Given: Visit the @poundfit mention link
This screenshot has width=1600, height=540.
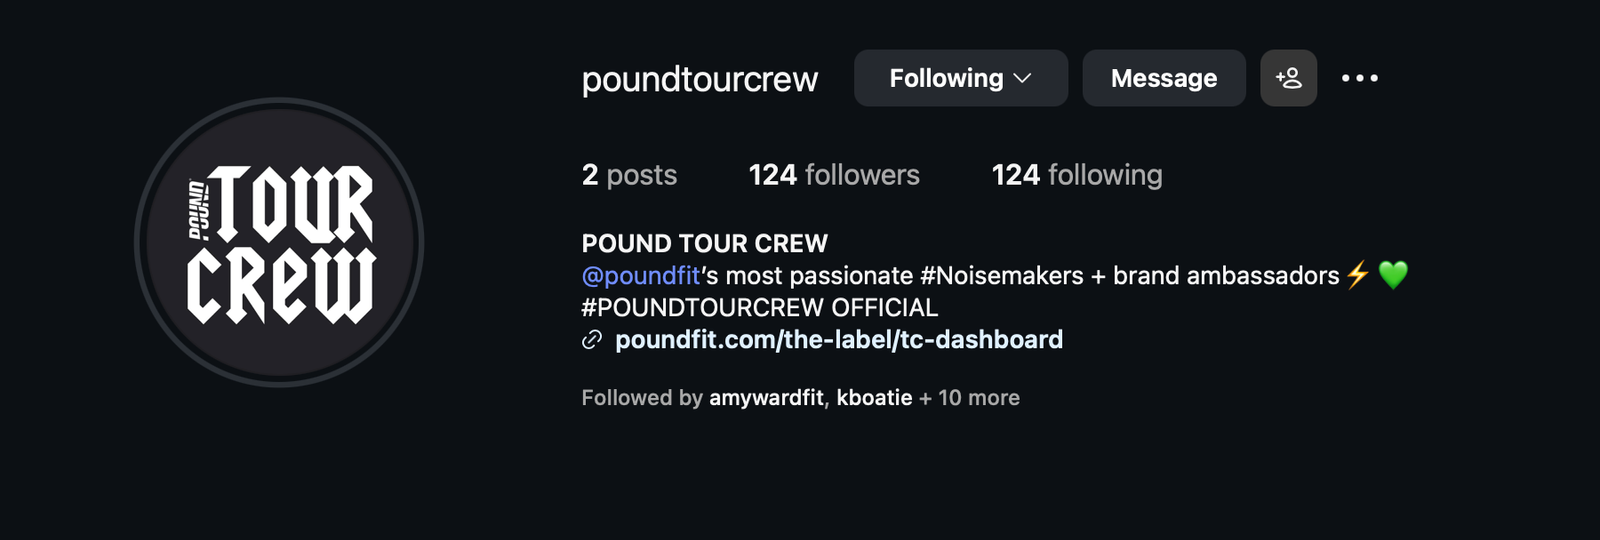Looking at the screenshot, I should (x=641, y=275).
